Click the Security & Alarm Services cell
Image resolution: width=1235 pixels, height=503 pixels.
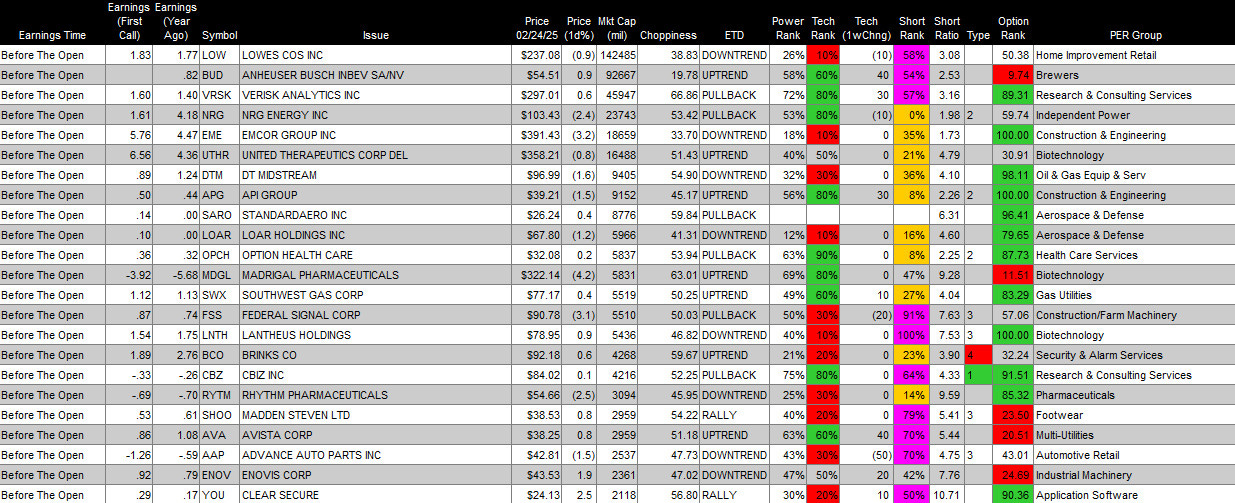tap(1134, 355)
